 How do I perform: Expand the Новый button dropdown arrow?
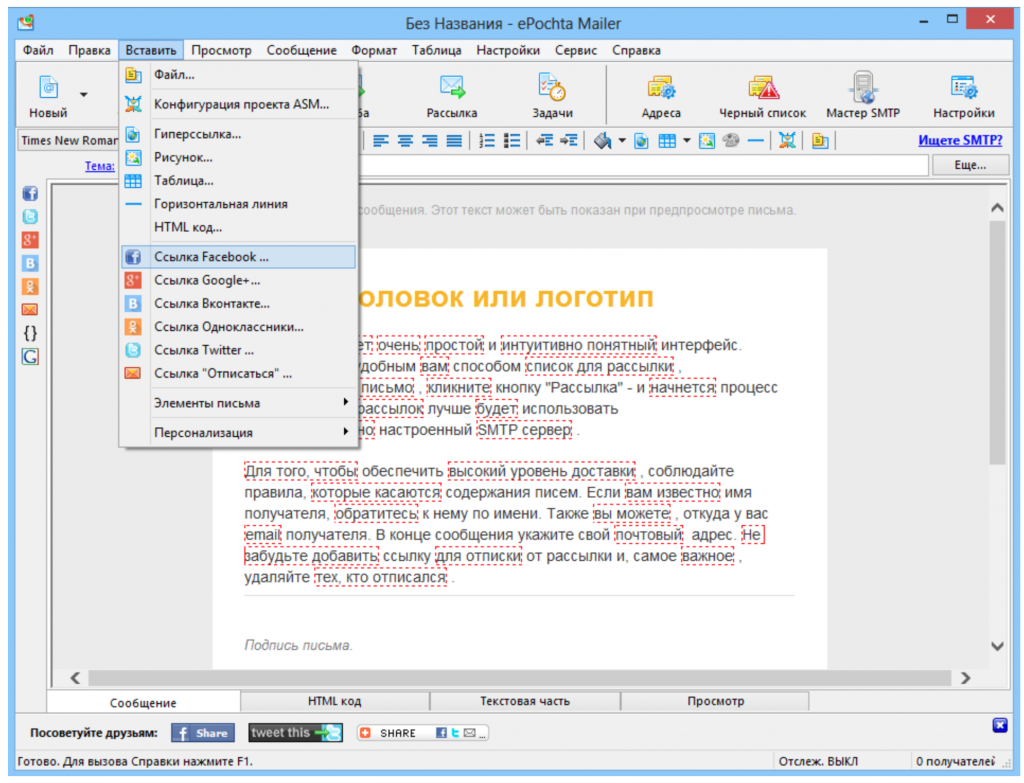point(85,95)
